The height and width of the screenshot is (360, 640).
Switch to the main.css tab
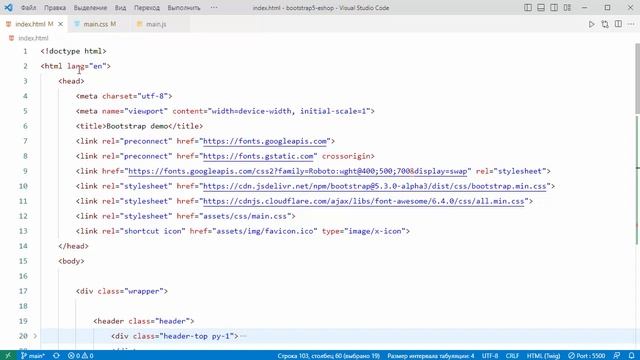point(100,24)
